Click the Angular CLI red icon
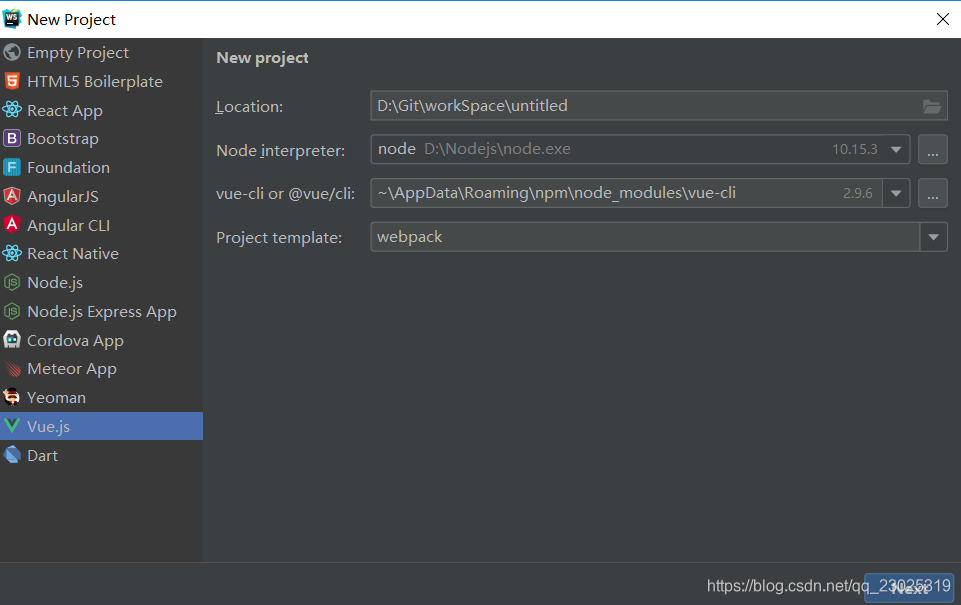Image resolution: width=961 pixels, height=605 pixels. (x=12, y=224)
